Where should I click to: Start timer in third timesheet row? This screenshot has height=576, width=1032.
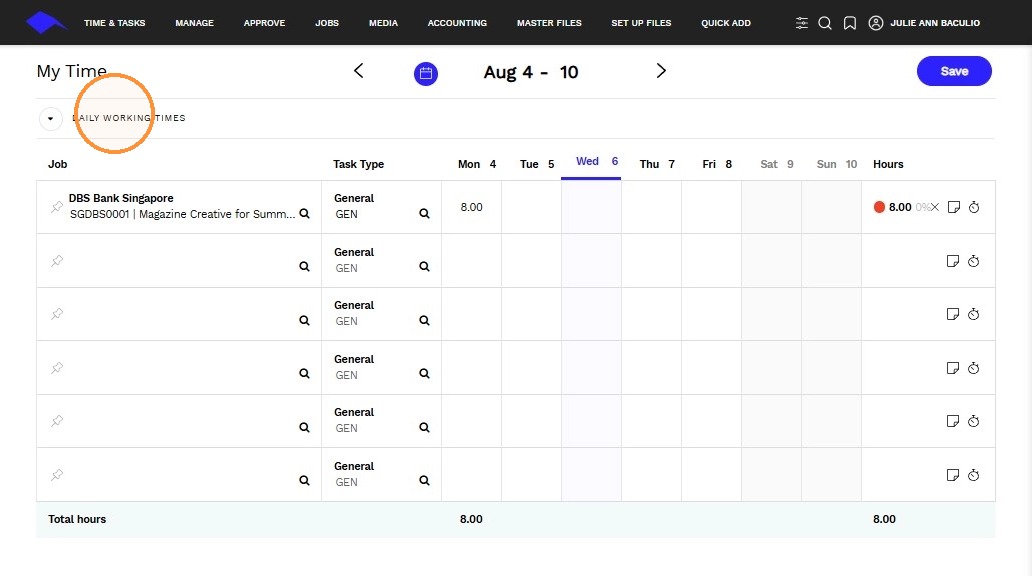[973, 314]
